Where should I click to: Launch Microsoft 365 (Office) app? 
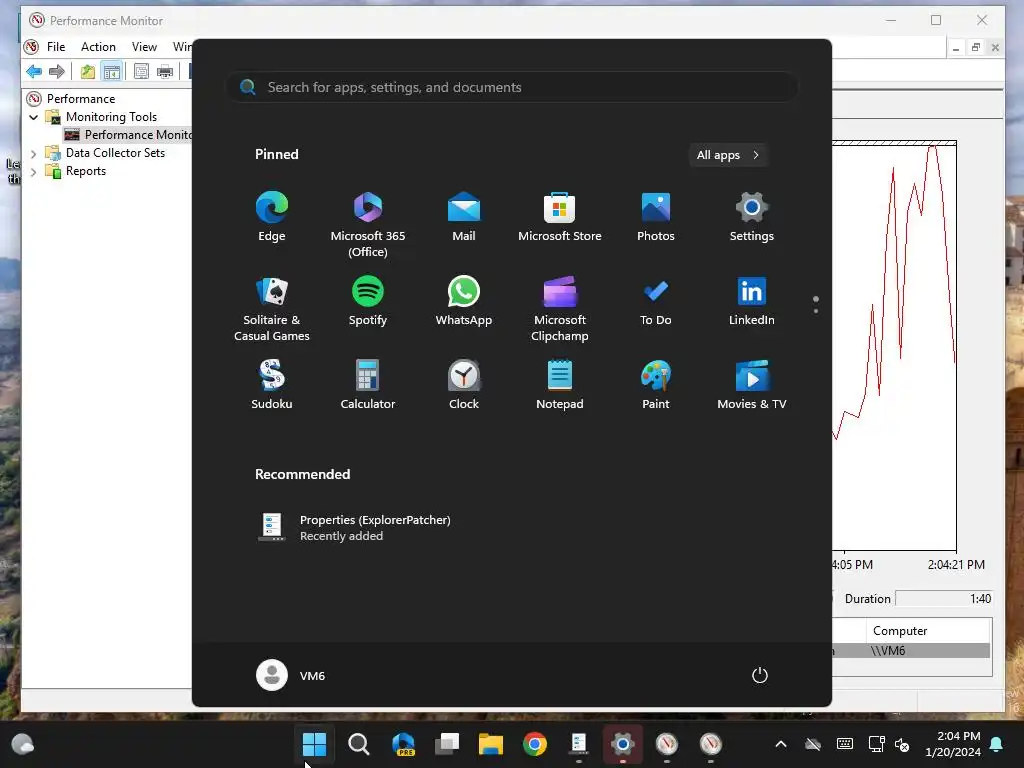[368, 225]
